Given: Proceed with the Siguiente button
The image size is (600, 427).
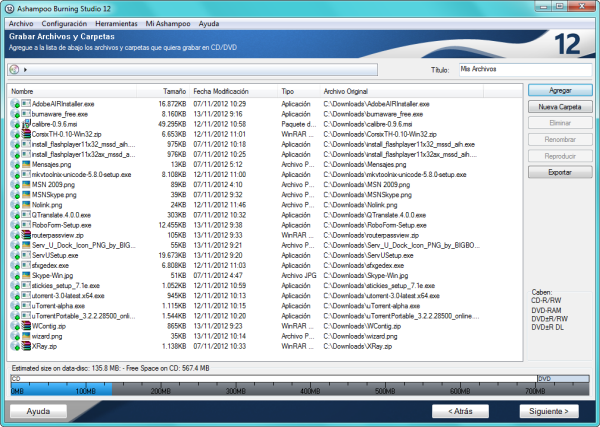Looking at the screenshot, I should [549, 411].
